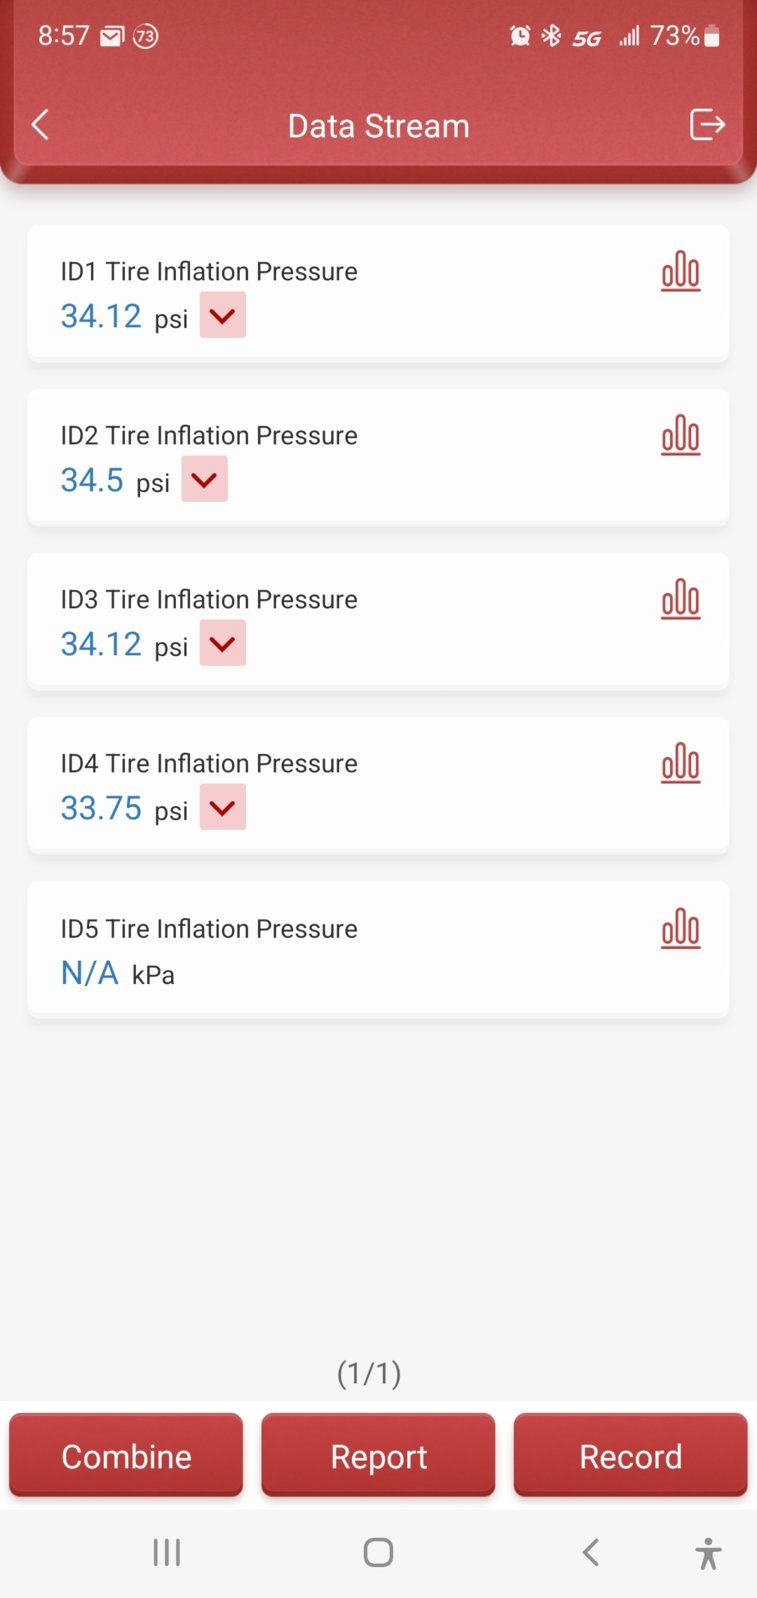Image resolution: width=757 pixels, height=1598 pixels.
Task: Tap the back arrow in header
Action: (40, 125)
